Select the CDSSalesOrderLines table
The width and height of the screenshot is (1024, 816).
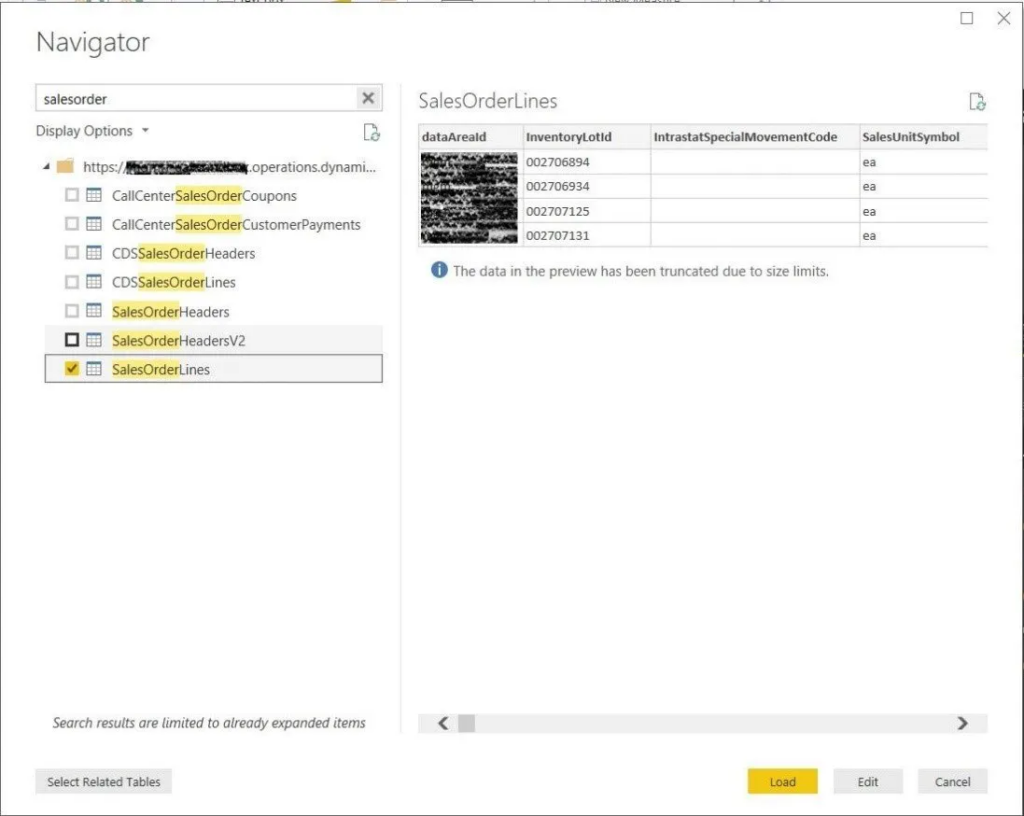click(x=174, y=282)
